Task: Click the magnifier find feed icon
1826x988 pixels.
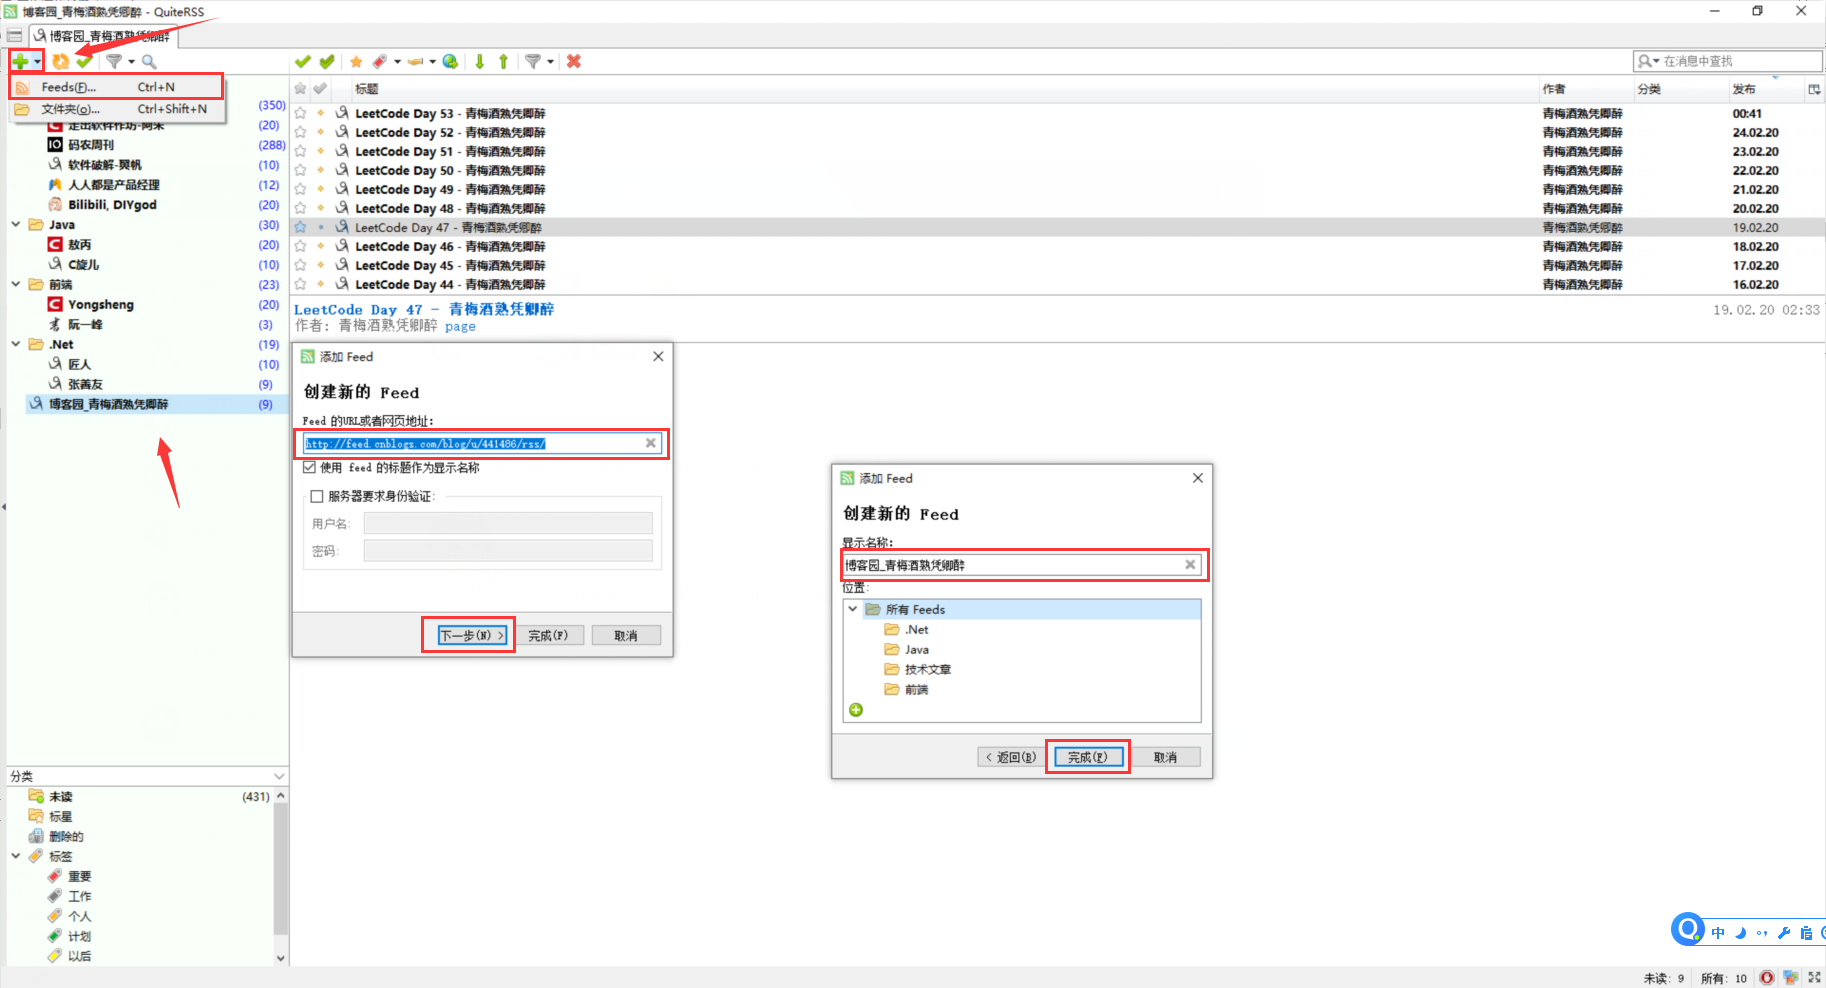Action: click(x=149, y=61)
